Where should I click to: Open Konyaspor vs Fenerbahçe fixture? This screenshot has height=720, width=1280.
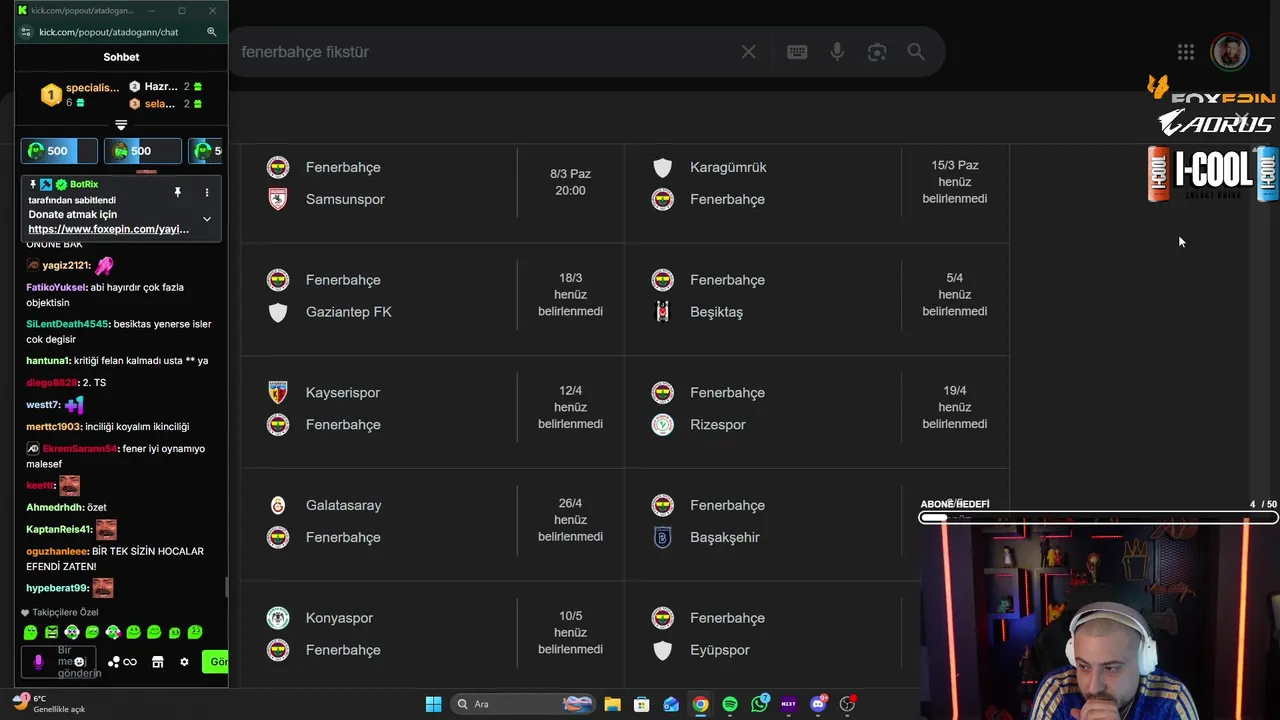433,635
